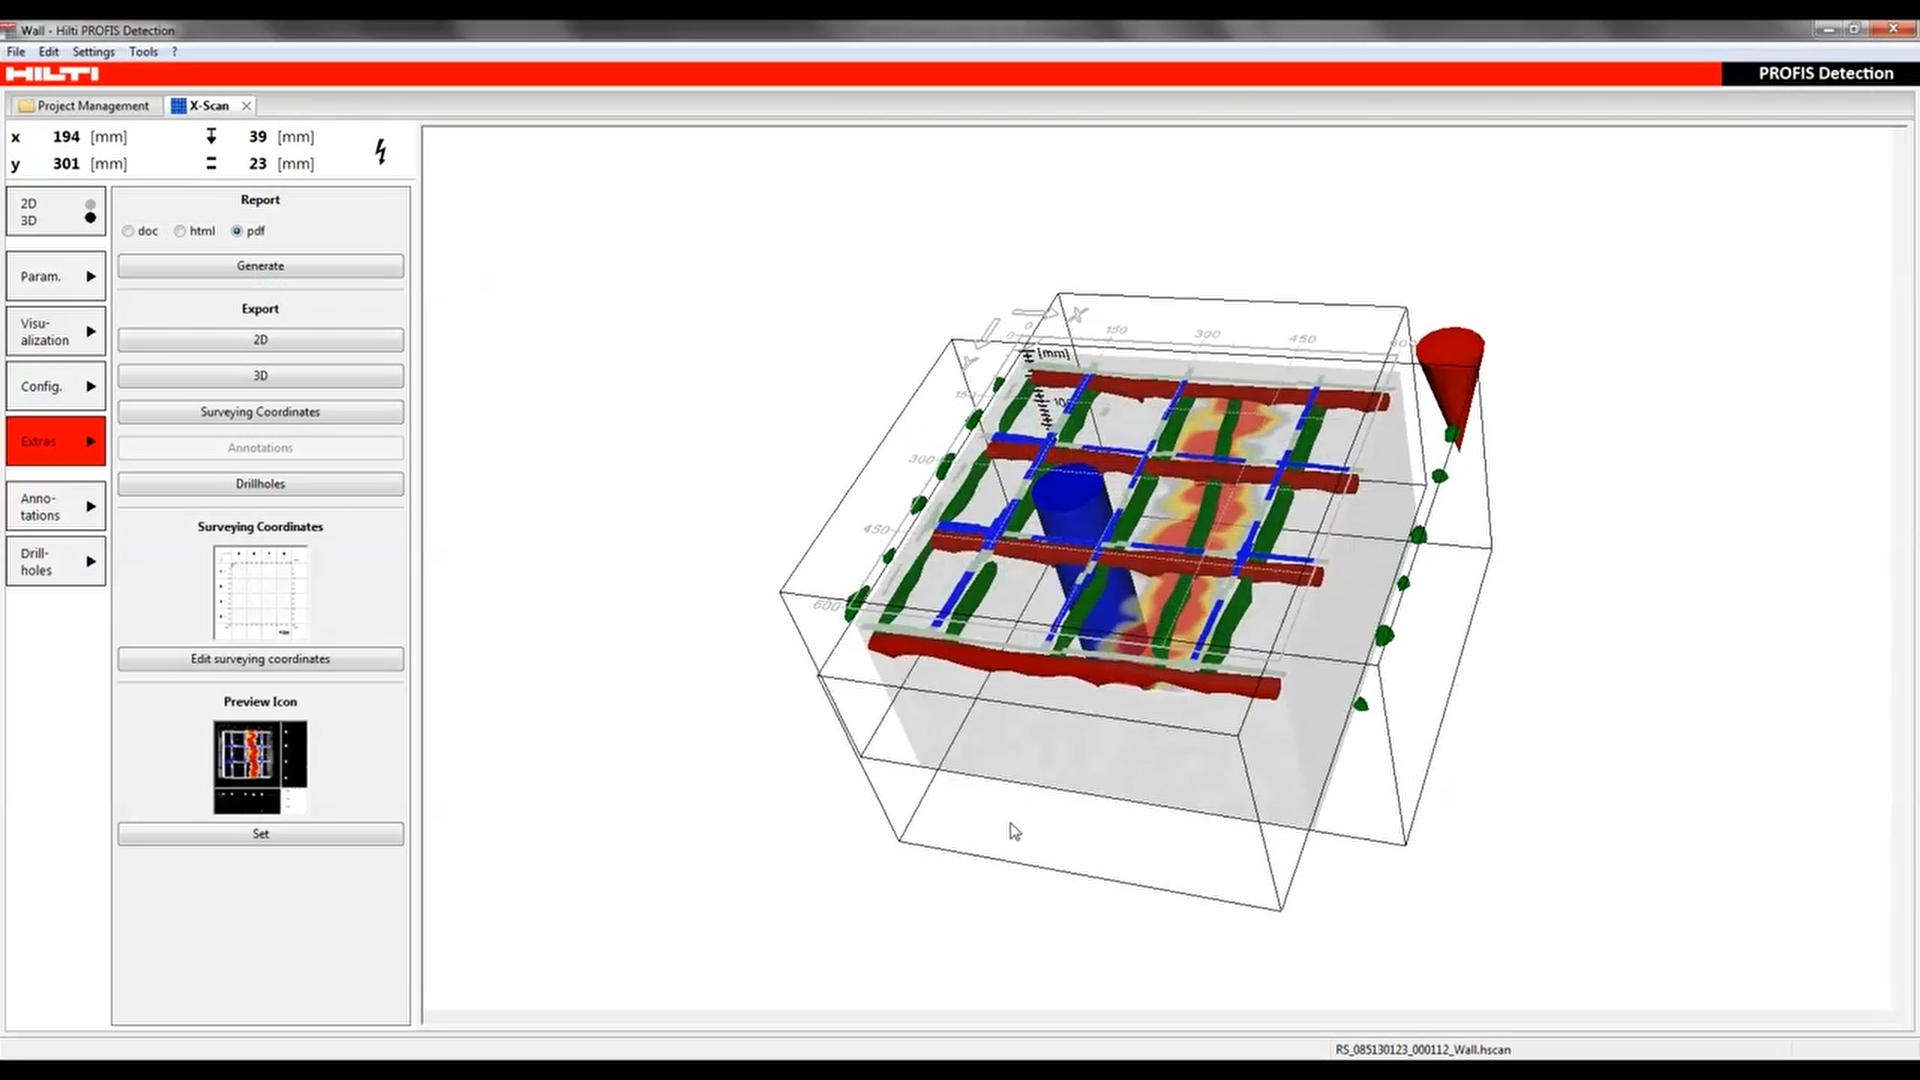Close the X-Scan tab
This screenshot has height=1080, width=1920.
point(246,106)
